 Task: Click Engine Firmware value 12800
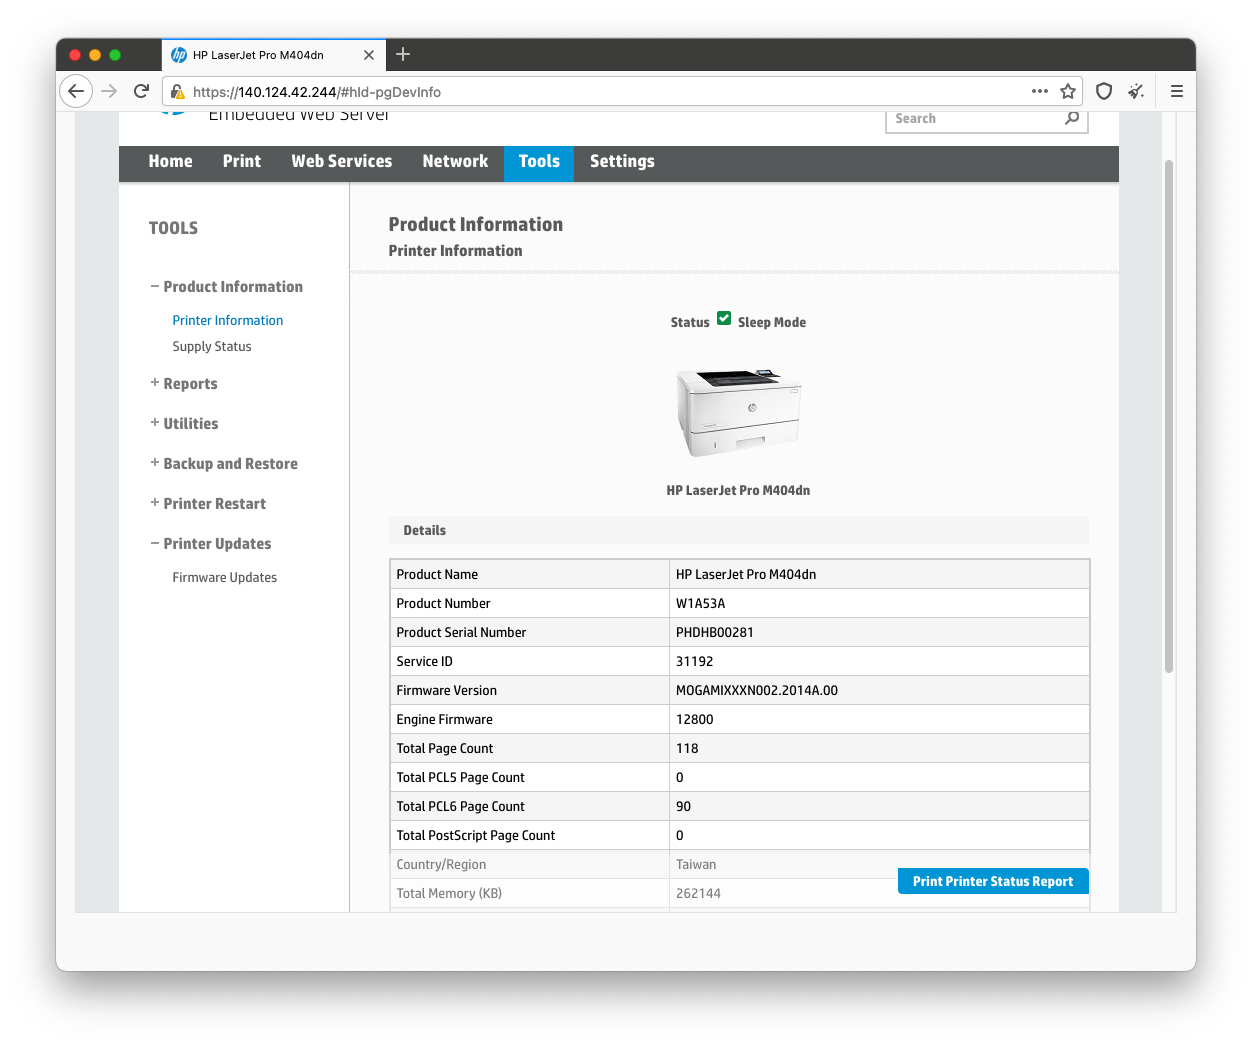tap(695, 720)
